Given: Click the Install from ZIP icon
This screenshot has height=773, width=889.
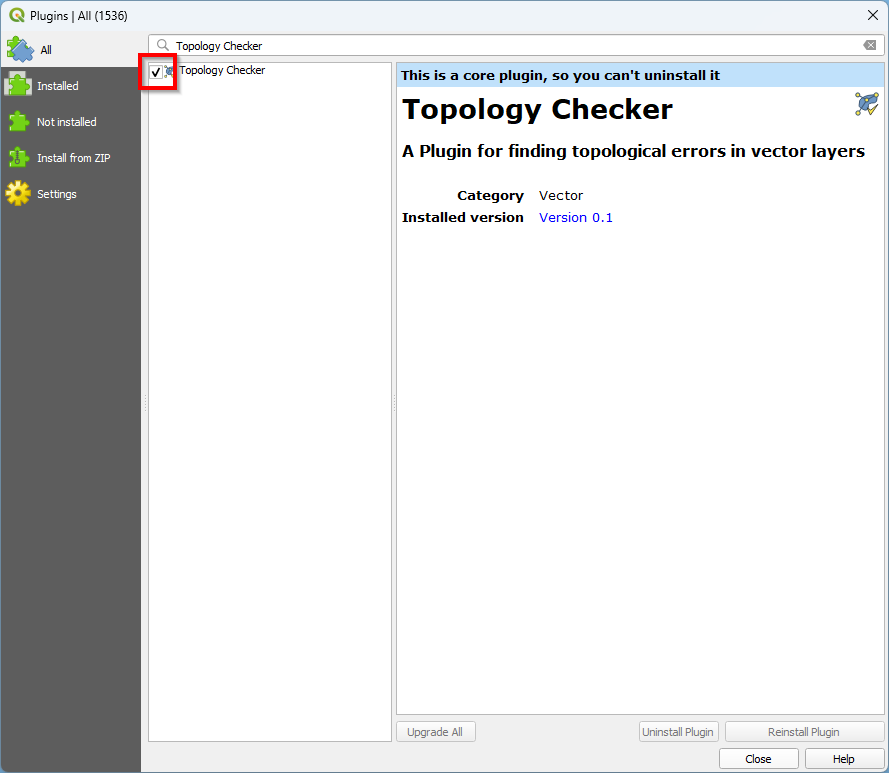Looking at the screenshot, I should (x=19, y=158).
